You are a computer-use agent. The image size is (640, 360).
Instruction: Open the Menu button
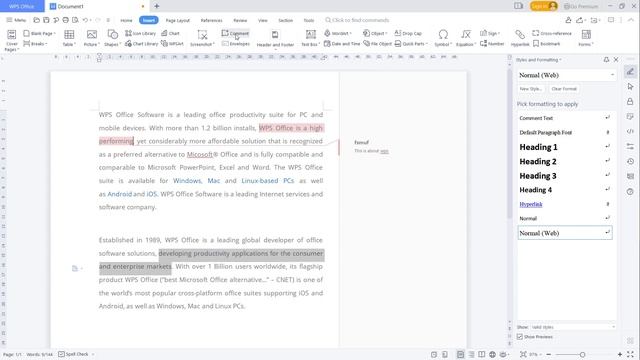coord(16,20)
